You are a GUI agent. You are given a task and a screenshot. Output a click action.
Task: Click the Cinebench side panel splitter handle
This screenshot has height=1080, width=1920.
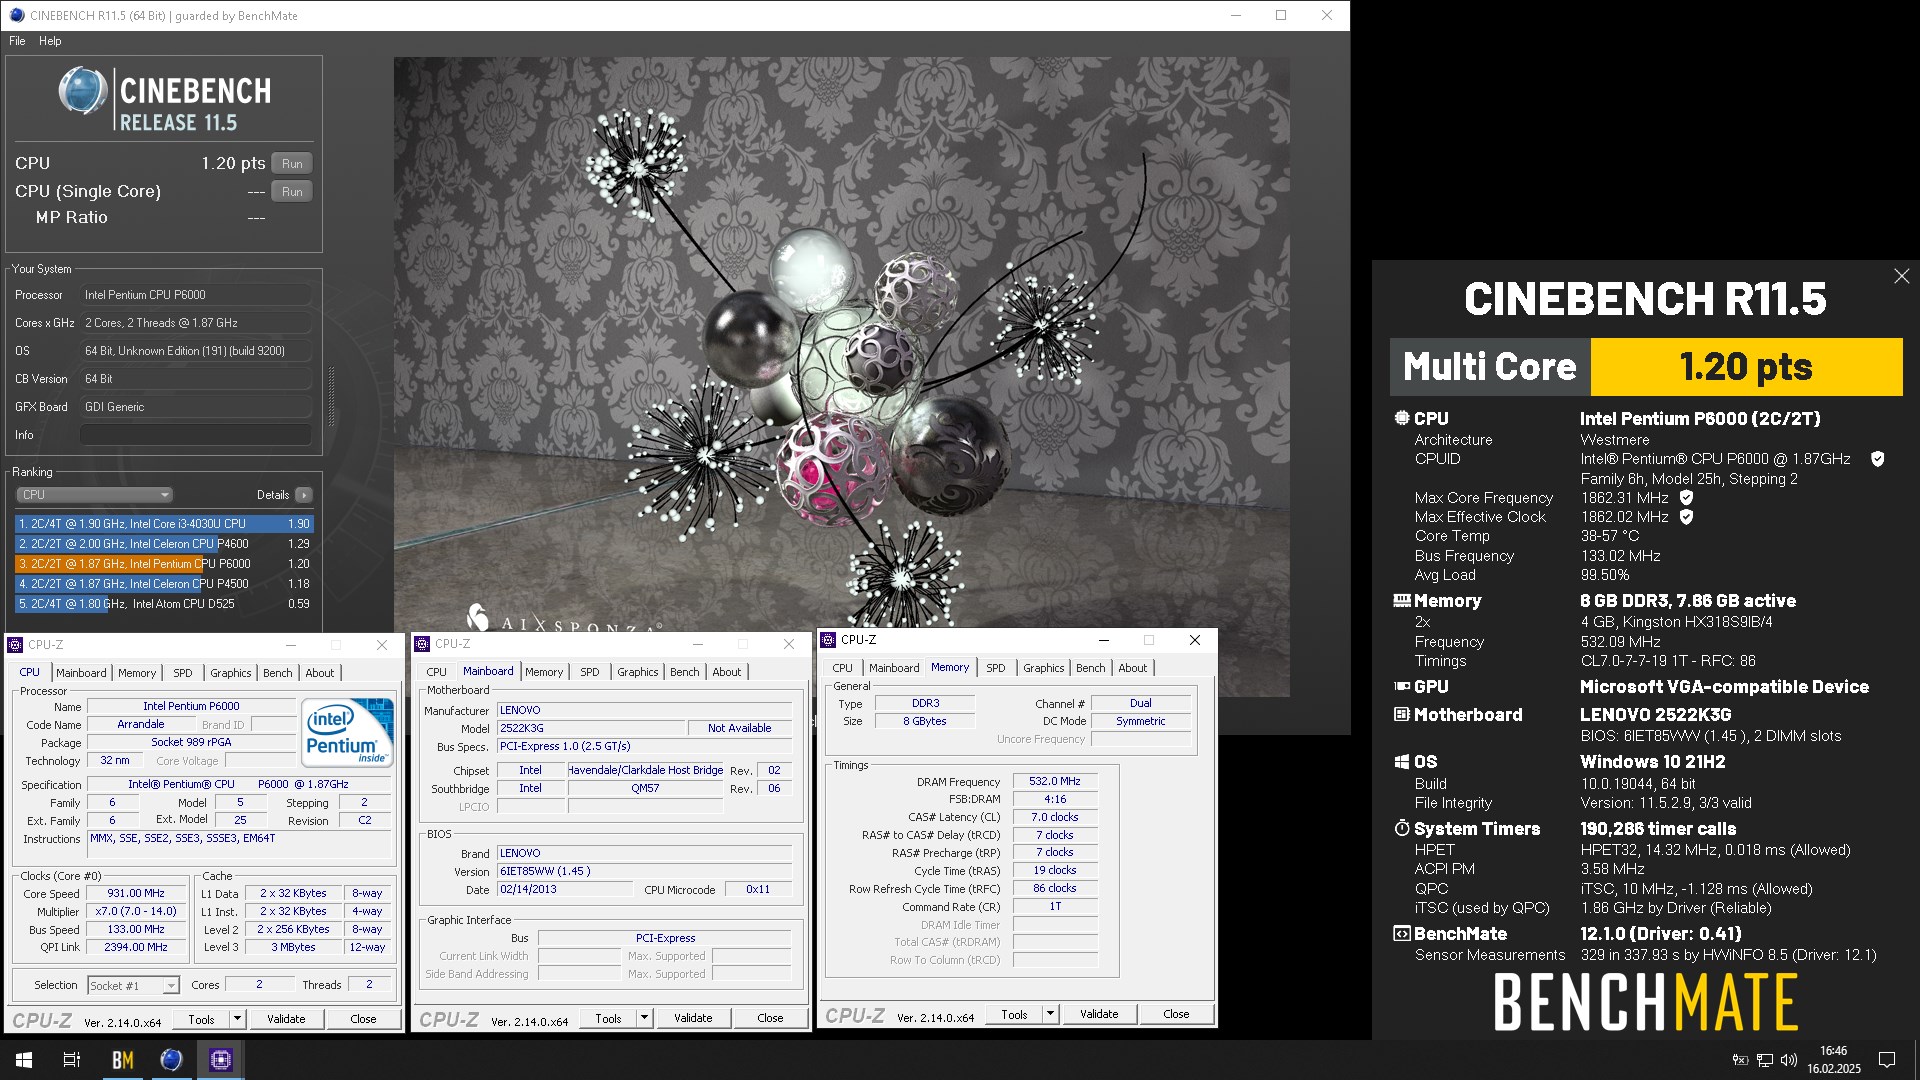pos(331,395)
